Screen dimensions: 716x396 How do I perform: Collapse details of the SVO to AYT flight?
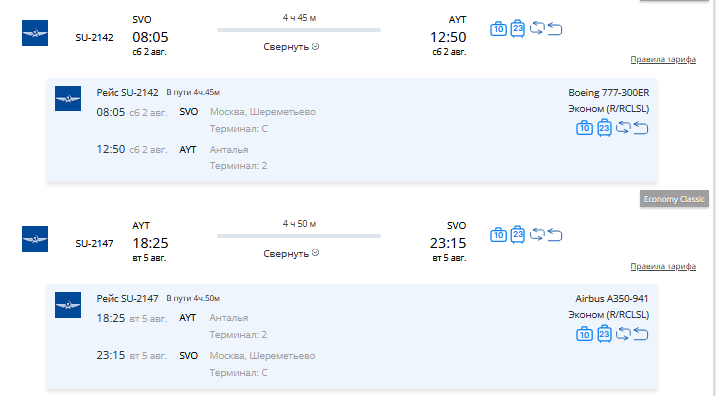coord(291,47)
